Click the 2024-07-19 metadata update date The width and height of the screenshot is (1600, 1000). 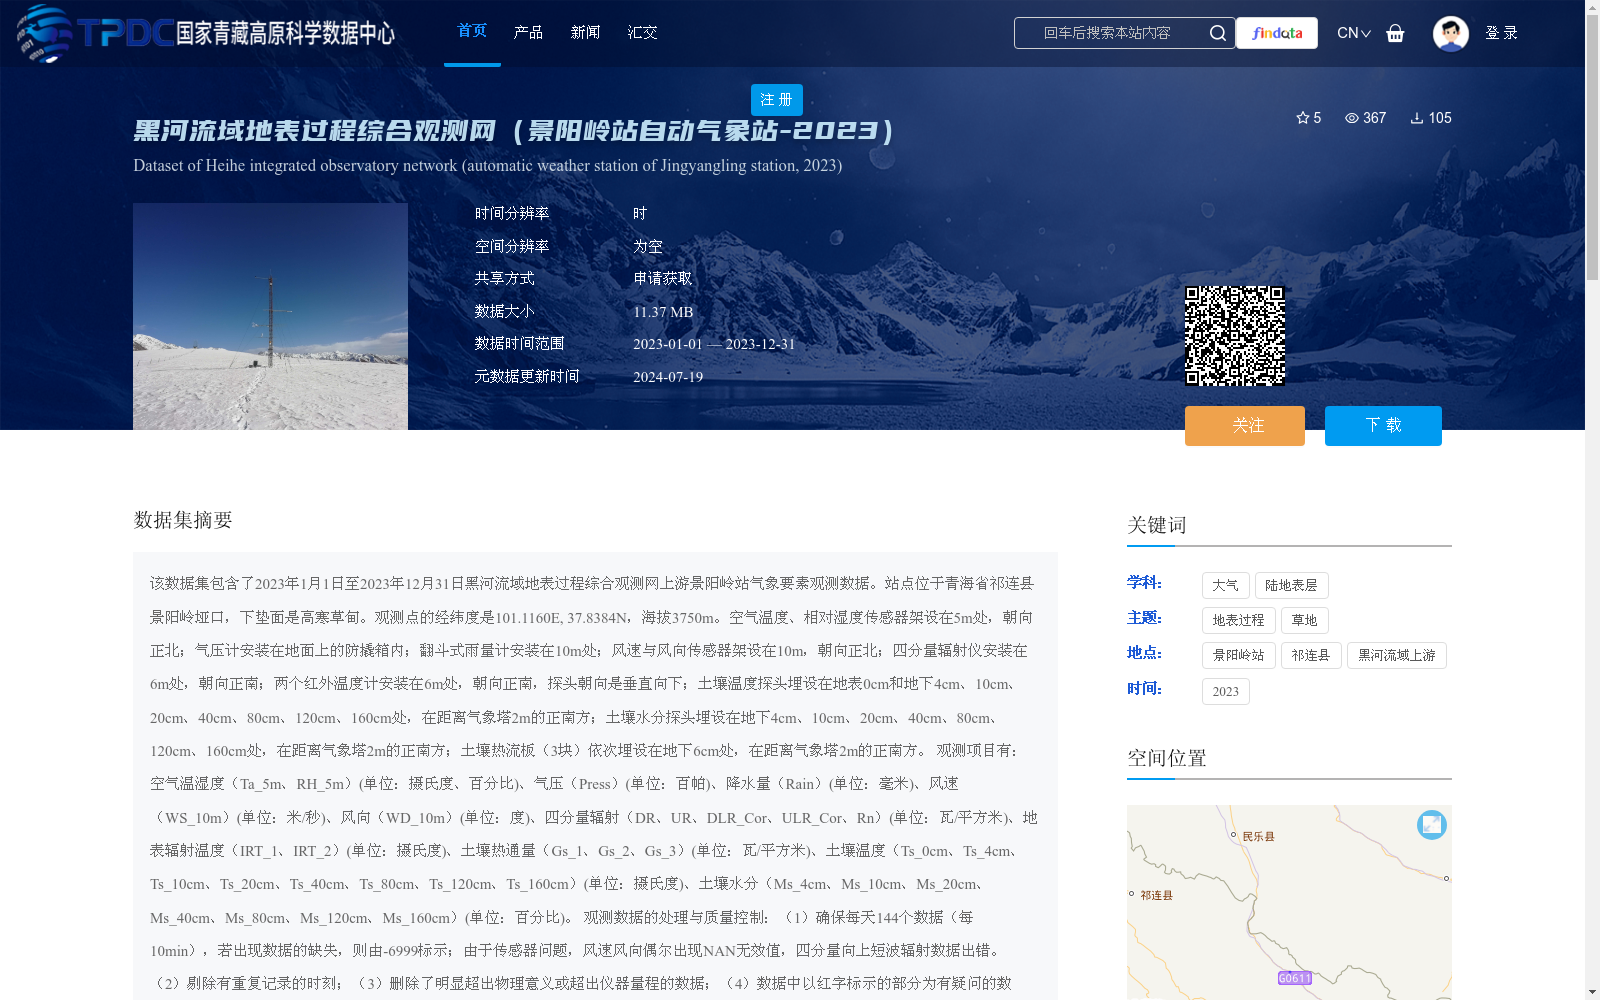(668, 377)
